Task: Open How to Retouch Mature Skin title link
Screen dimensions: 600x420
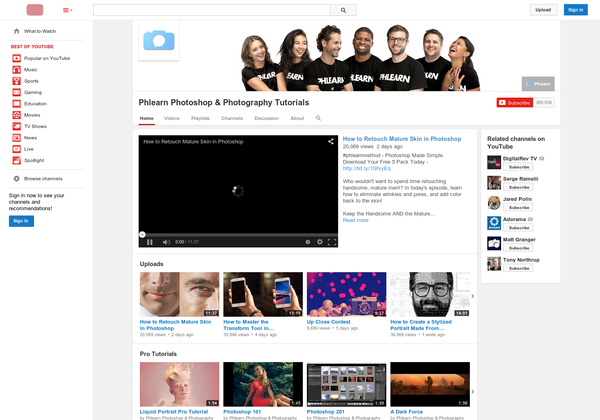Action: tap(402, 139)
